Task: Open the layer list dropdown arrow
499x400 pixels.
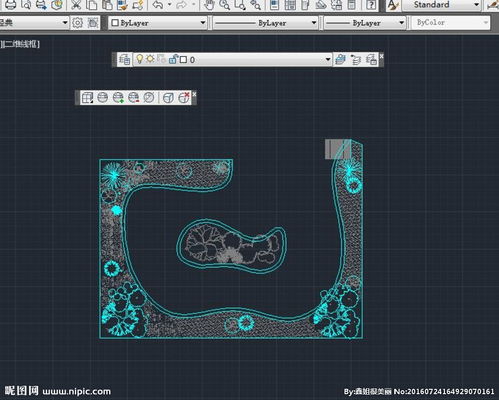Action: (328, 60)
